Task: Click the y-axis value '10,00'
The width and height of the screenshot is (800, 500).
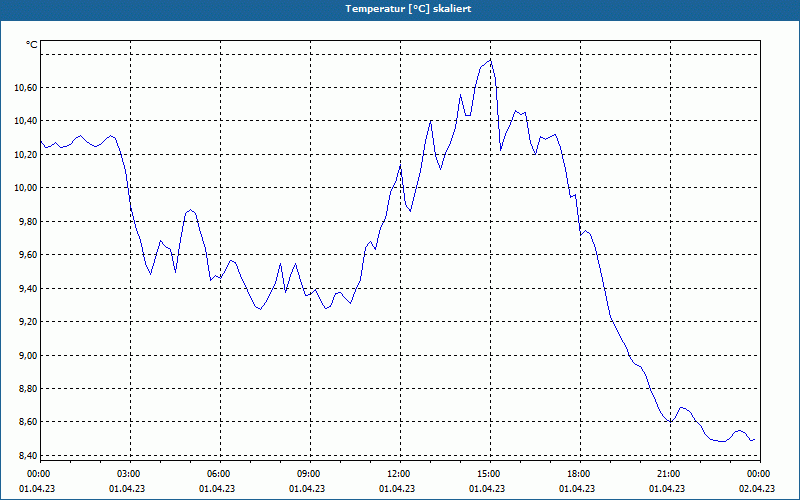Action: tap(26, 188)
